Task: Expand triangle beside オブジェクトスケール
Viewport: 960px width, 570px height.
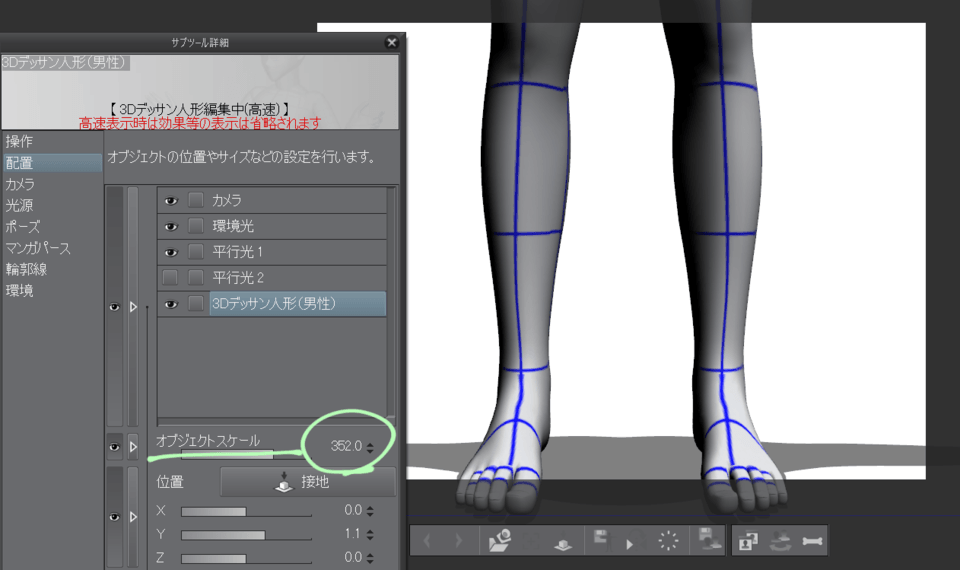Action: (133, 447)
